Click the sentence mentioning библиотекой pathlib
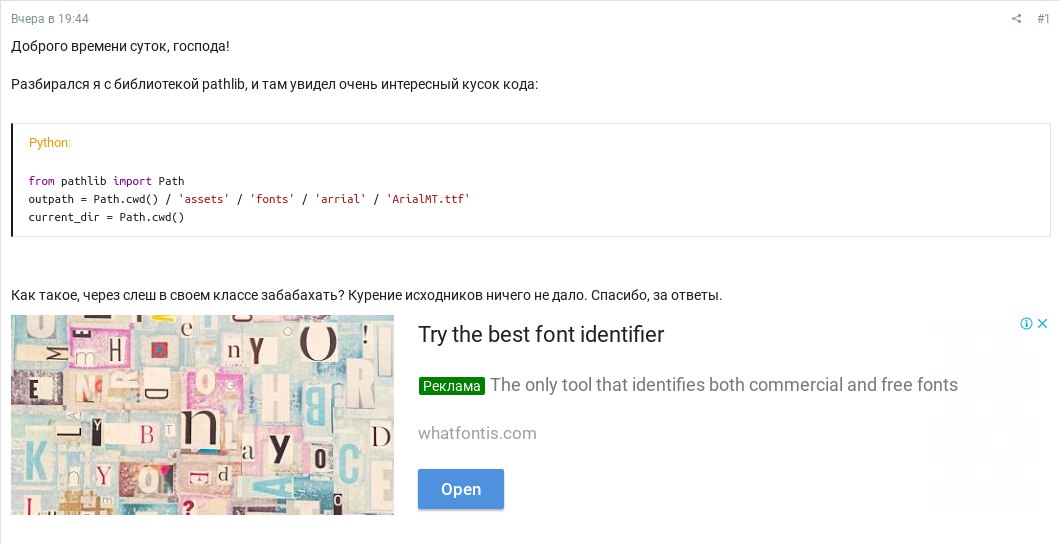The width and height of the screenshot is (1060, 544). (274, 84)
